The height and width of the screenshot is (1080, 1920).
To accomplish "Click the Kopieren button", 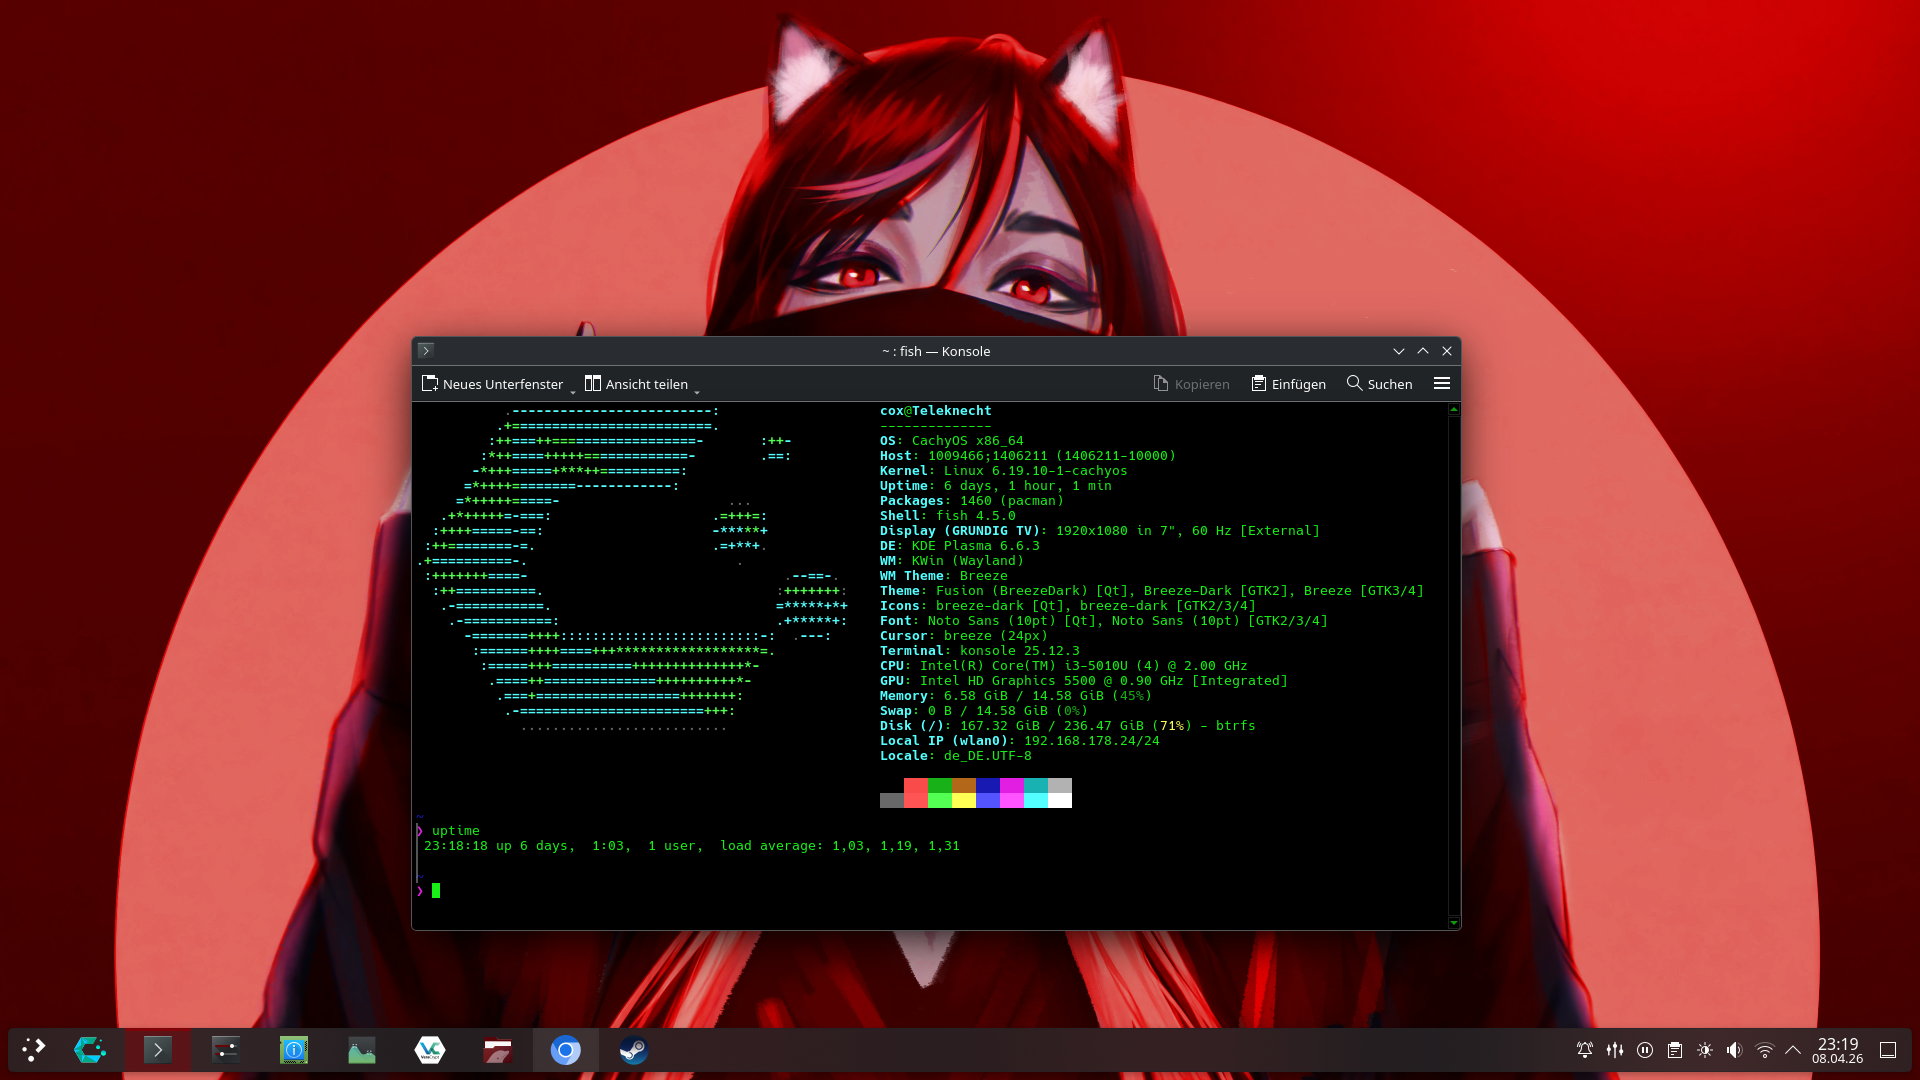I will coord(1191,384).
